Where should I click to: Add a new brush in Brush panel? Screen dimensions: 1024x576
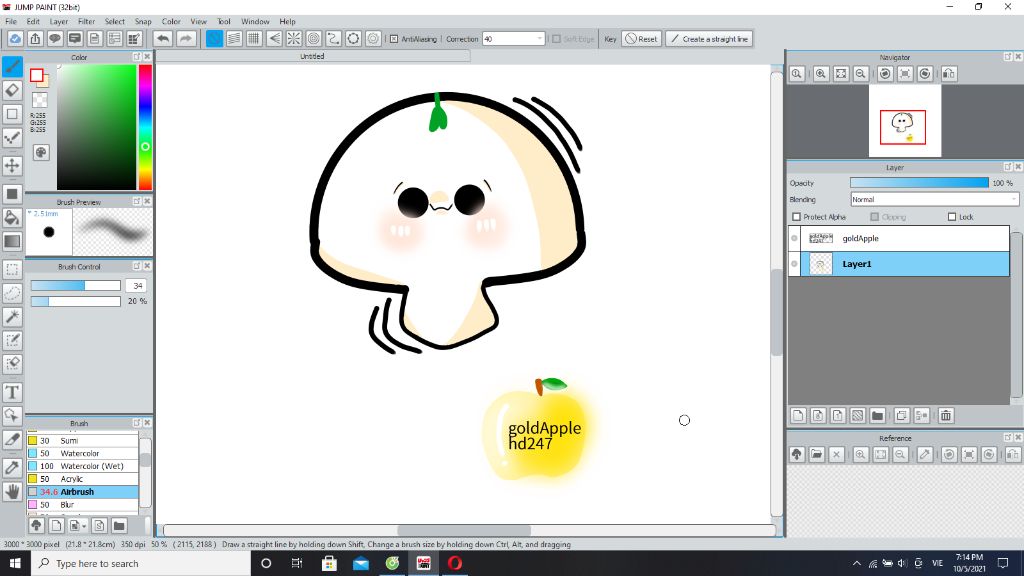tap(56, 526)
